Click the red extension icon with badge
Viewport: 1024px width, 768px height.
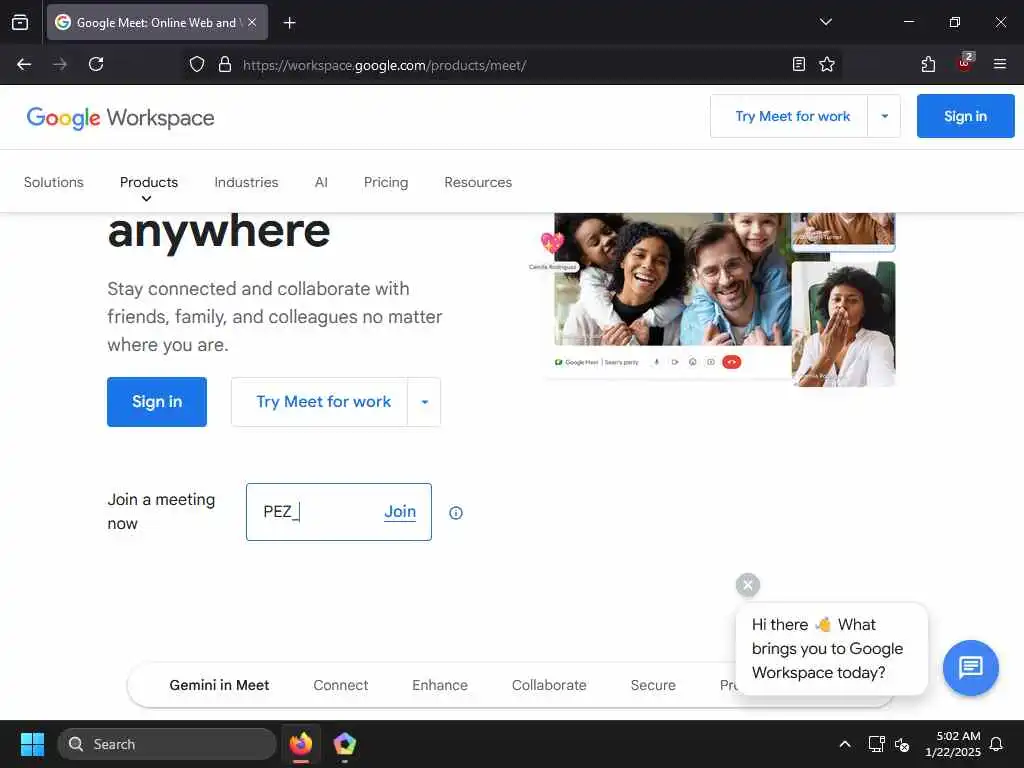coord(965,63)
